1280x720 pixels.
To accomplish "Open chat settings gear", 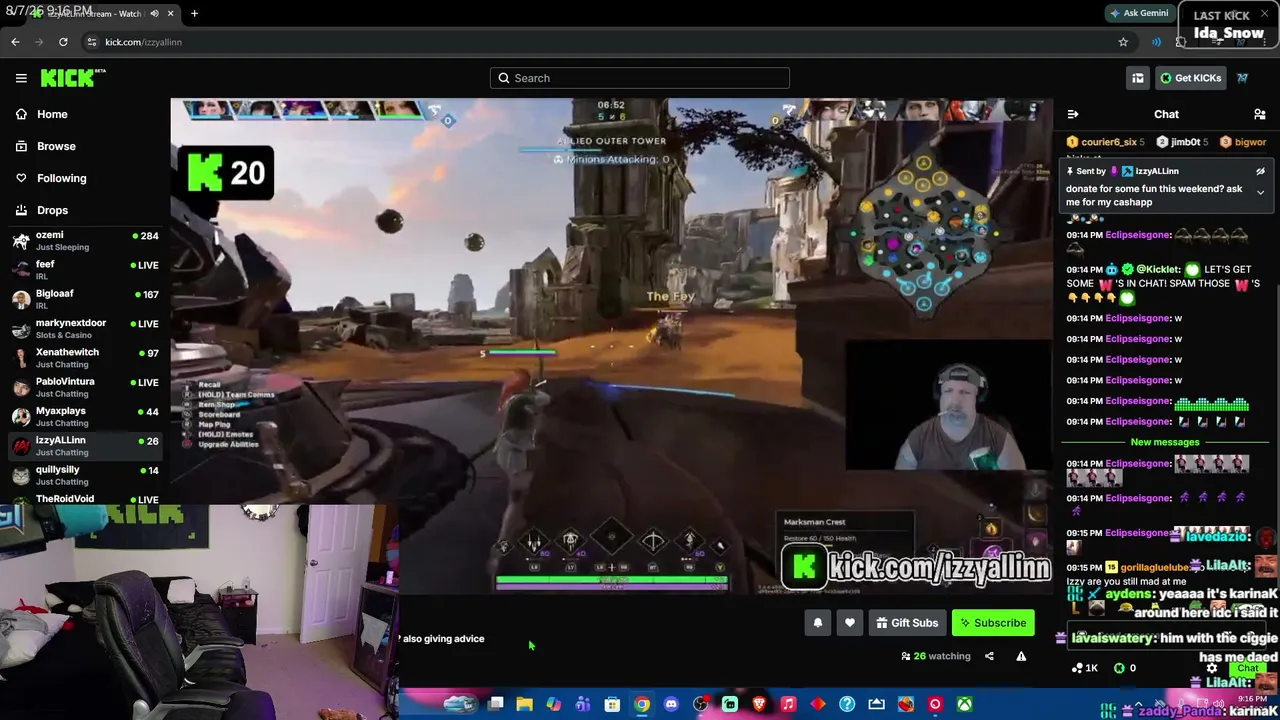I will tap(1212, 668).
